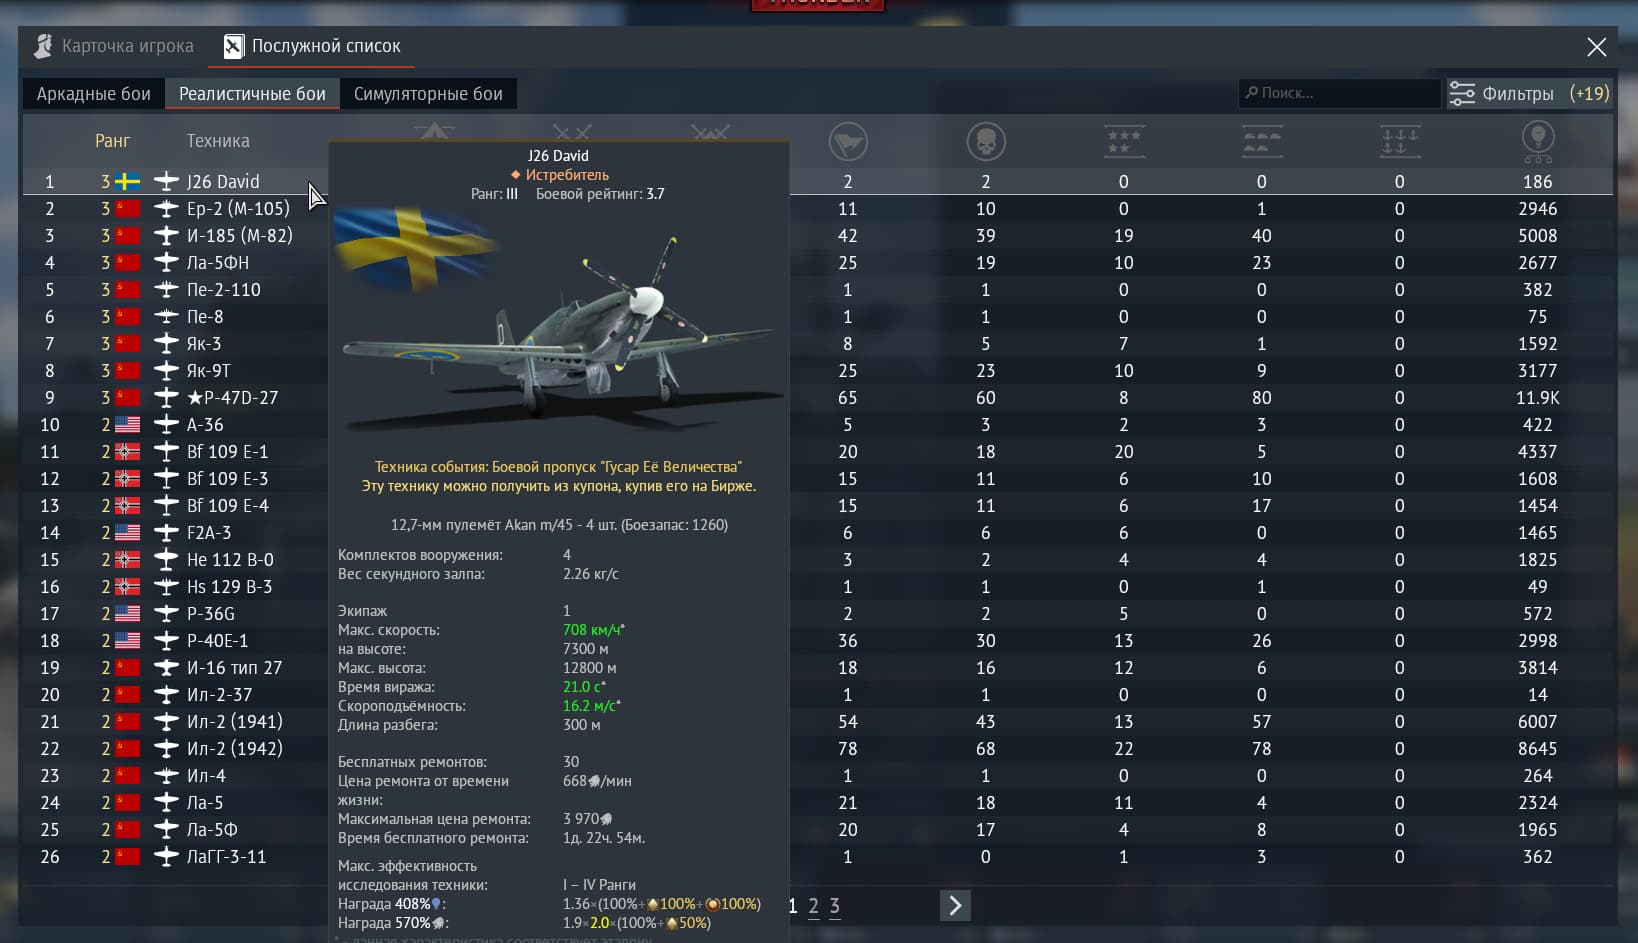Image resolution: width=1638 pixels, height=943 pixels.
Task: Switch to Карточка игрока tab
Action: 114,46
